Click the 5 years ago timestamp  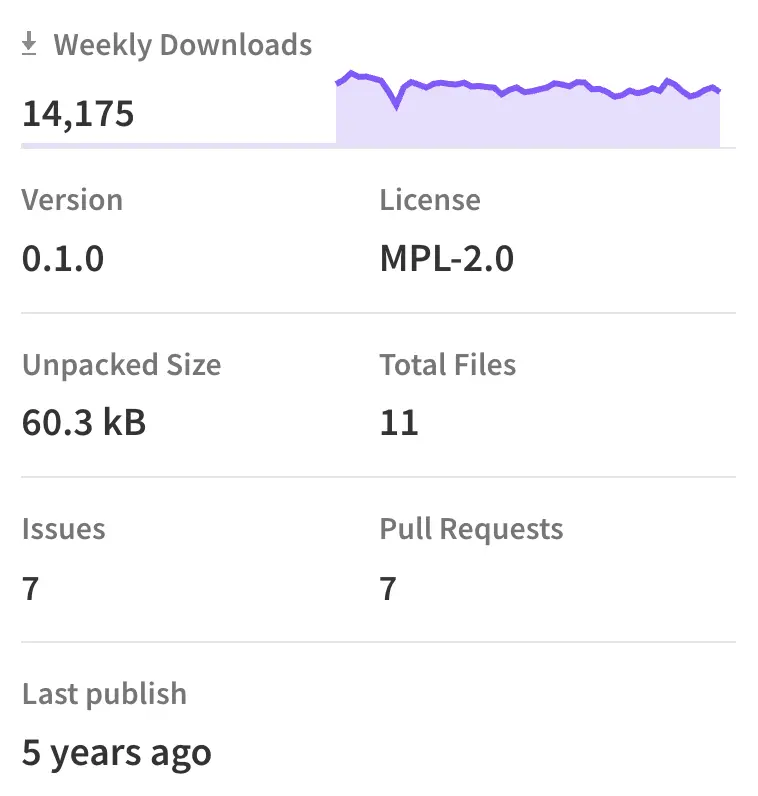[x=116, y=753]
